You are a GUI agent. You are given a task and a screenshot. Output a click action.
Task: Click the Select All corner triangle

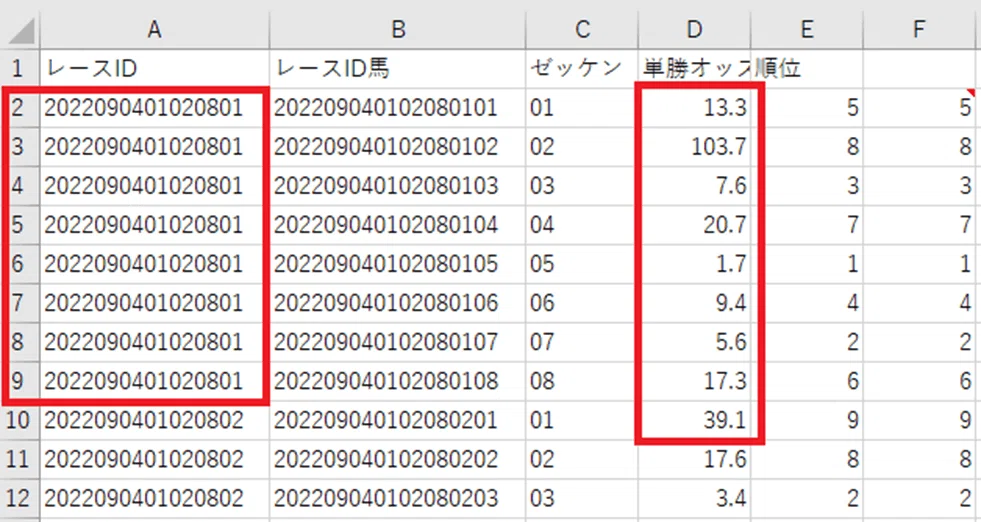tap(20, 31)
